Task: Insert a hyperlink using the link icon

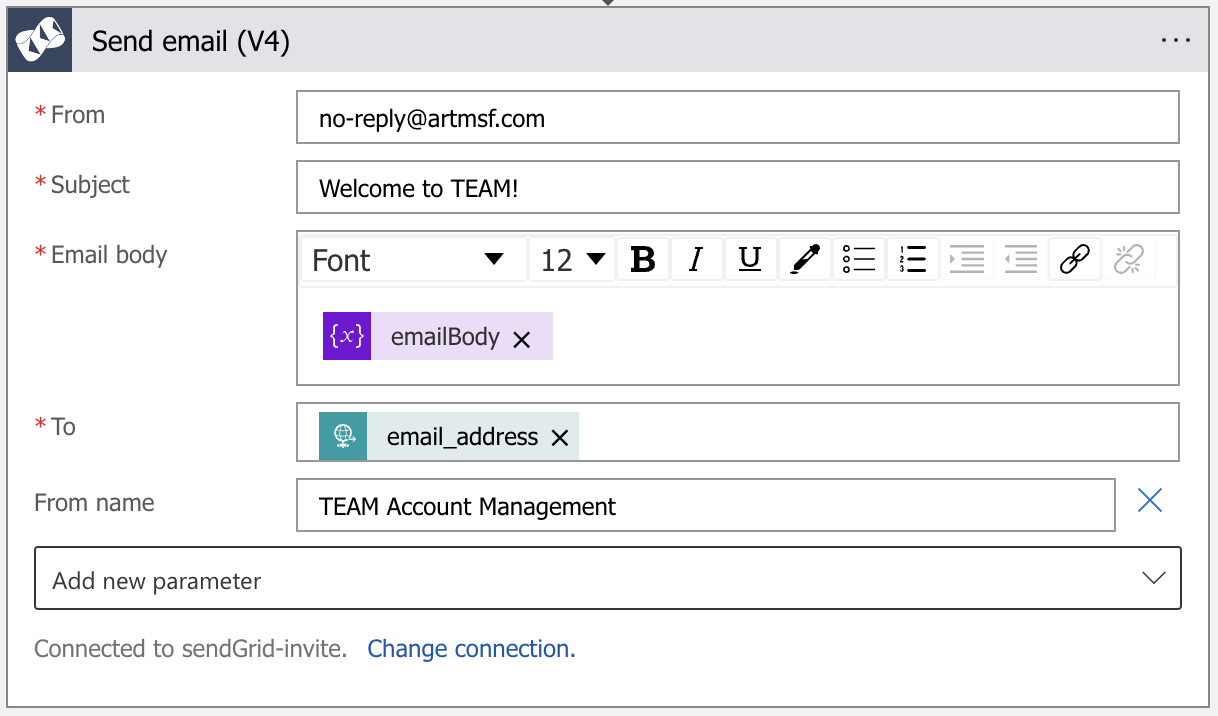Action: pos(1075,259)
